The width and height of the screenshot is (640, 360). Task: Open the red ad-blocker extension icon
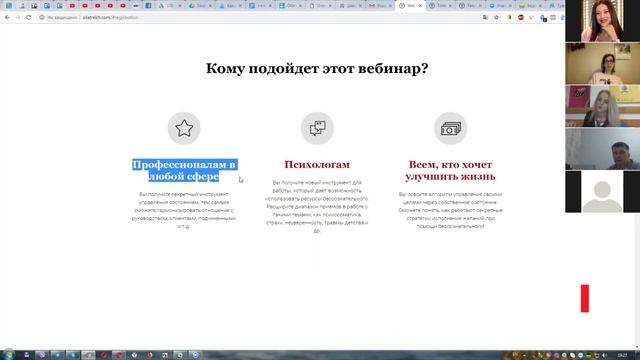[521, 18]
